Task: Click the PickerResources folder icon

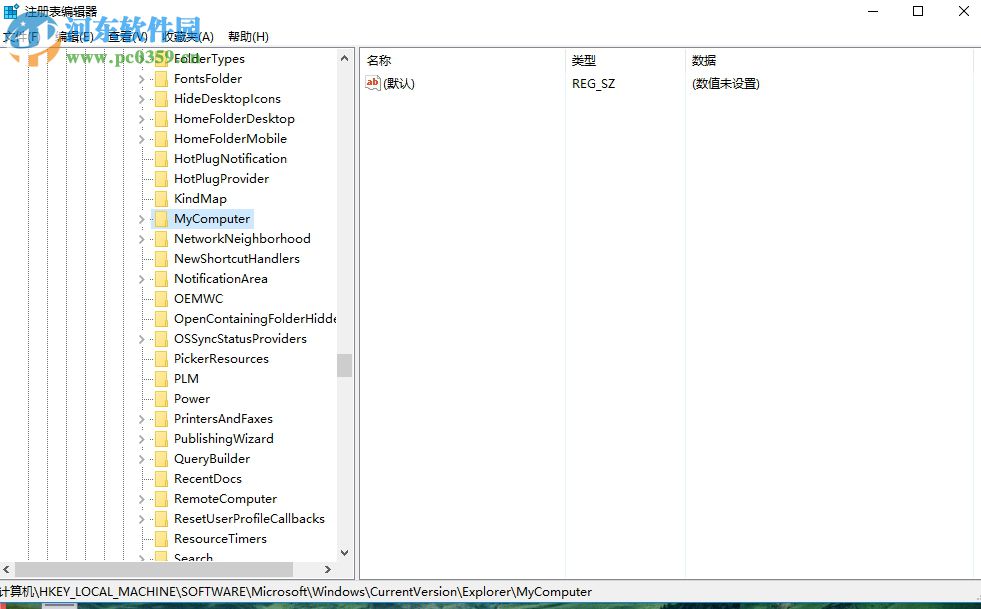Action: (161, 359)
